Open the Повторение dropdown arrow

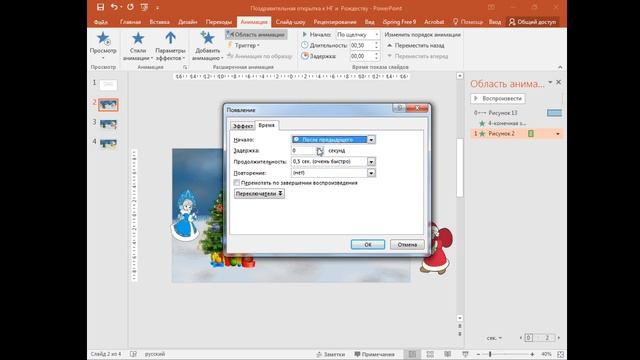click(x=371, y=173)
